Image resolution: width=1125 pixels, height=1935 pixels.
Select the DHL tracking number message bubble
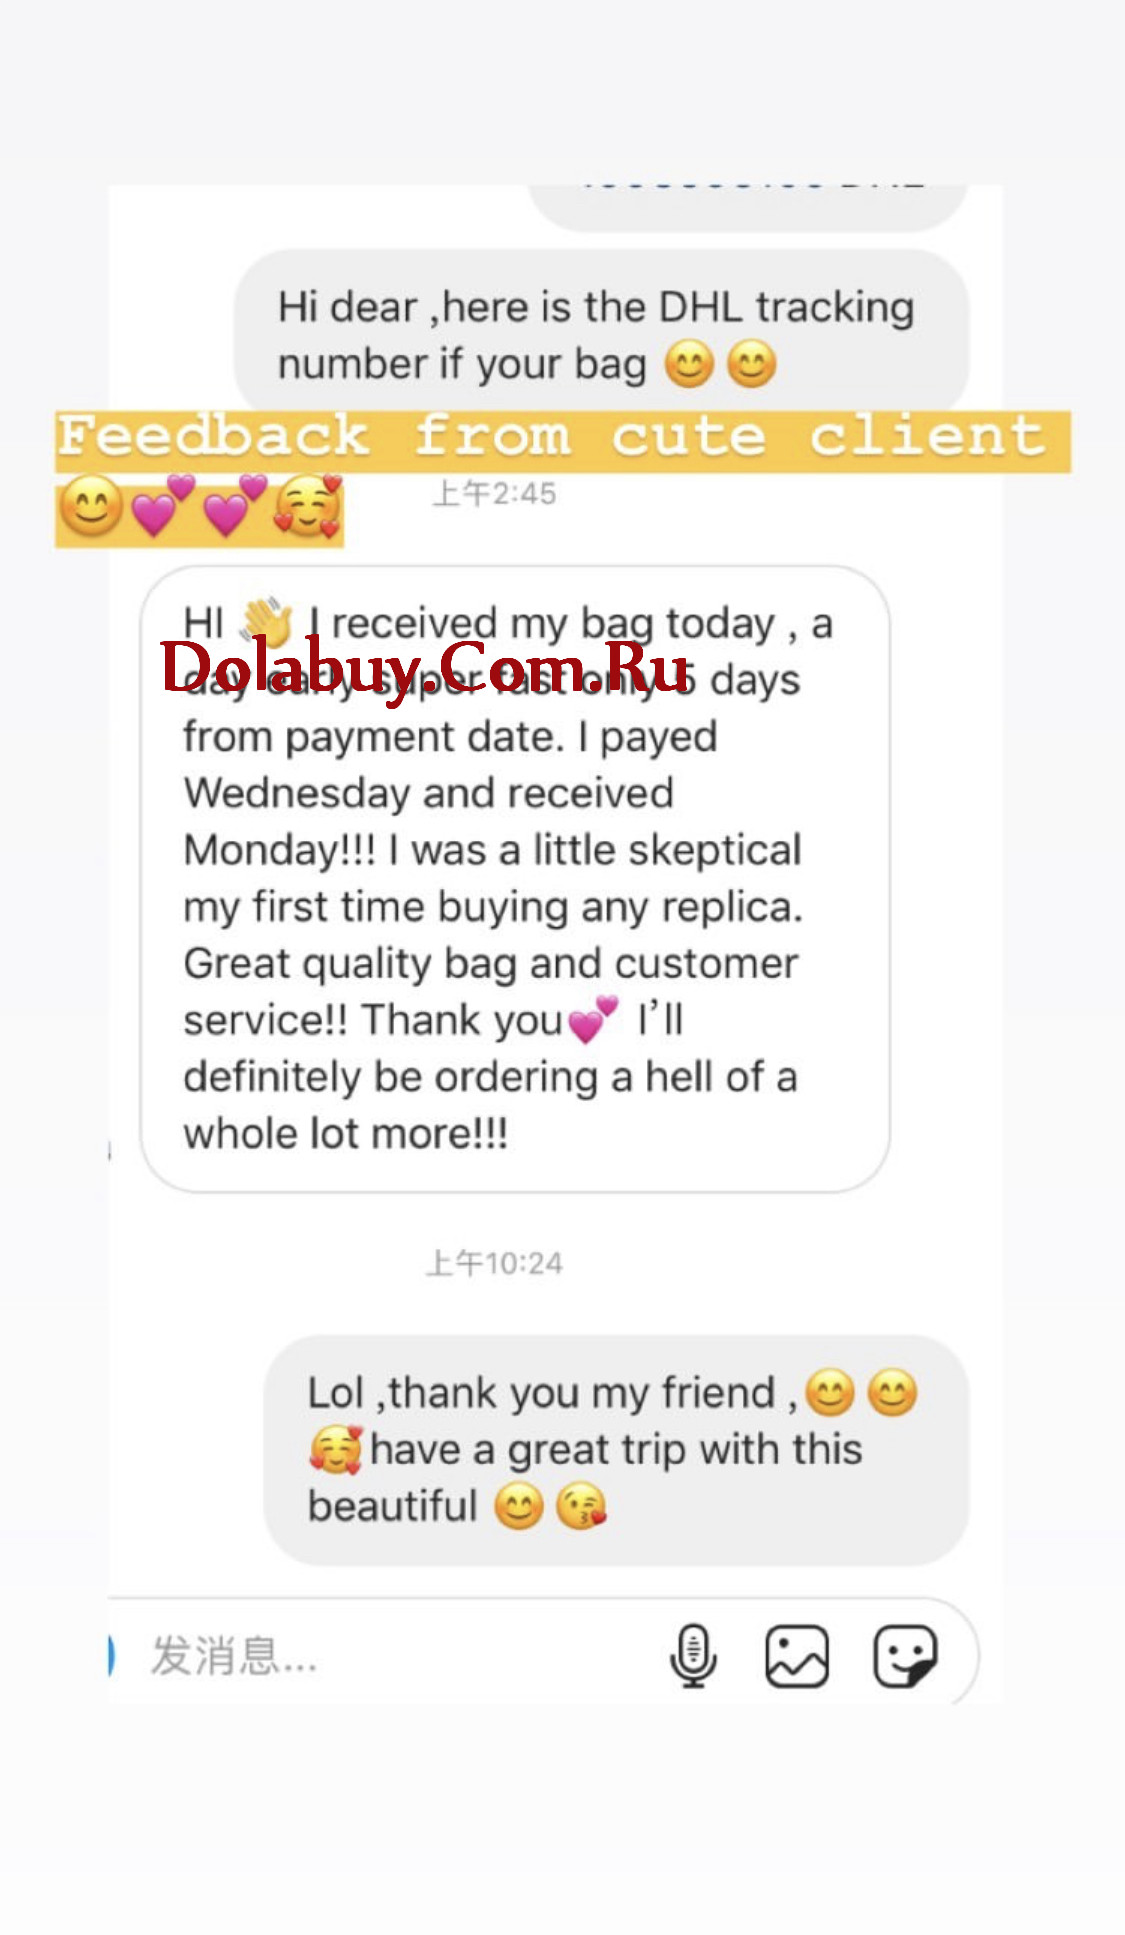[601, 333]
